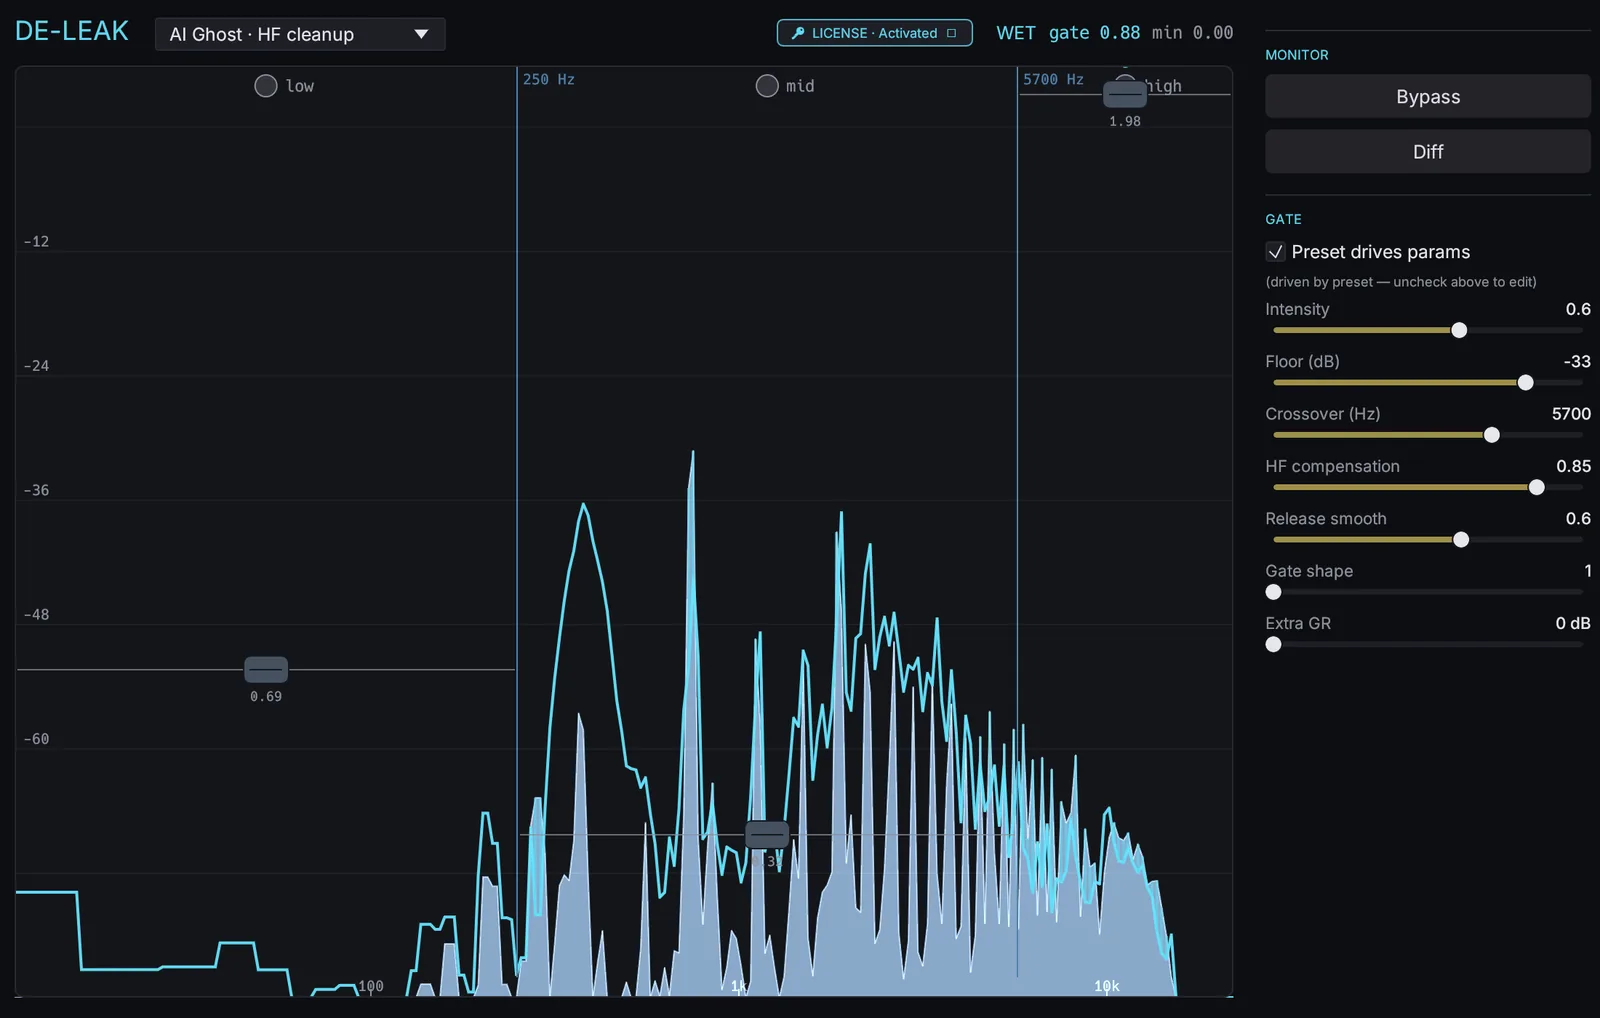Click the Crossover value 5700
The height and width of the screenshot is (1018, 1600).
coord(1571,414)
